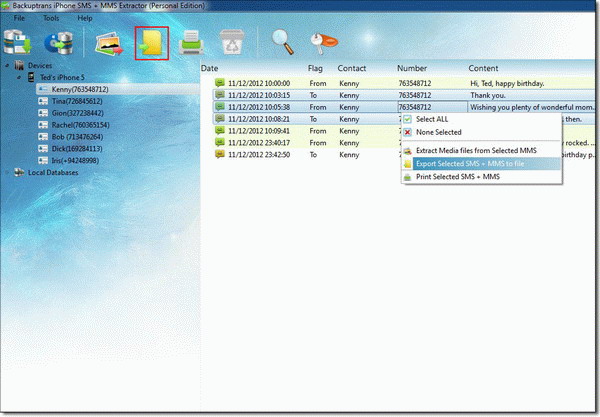Click message 'Hi, Ted, happy birthday.'

(x=507, y=83)
